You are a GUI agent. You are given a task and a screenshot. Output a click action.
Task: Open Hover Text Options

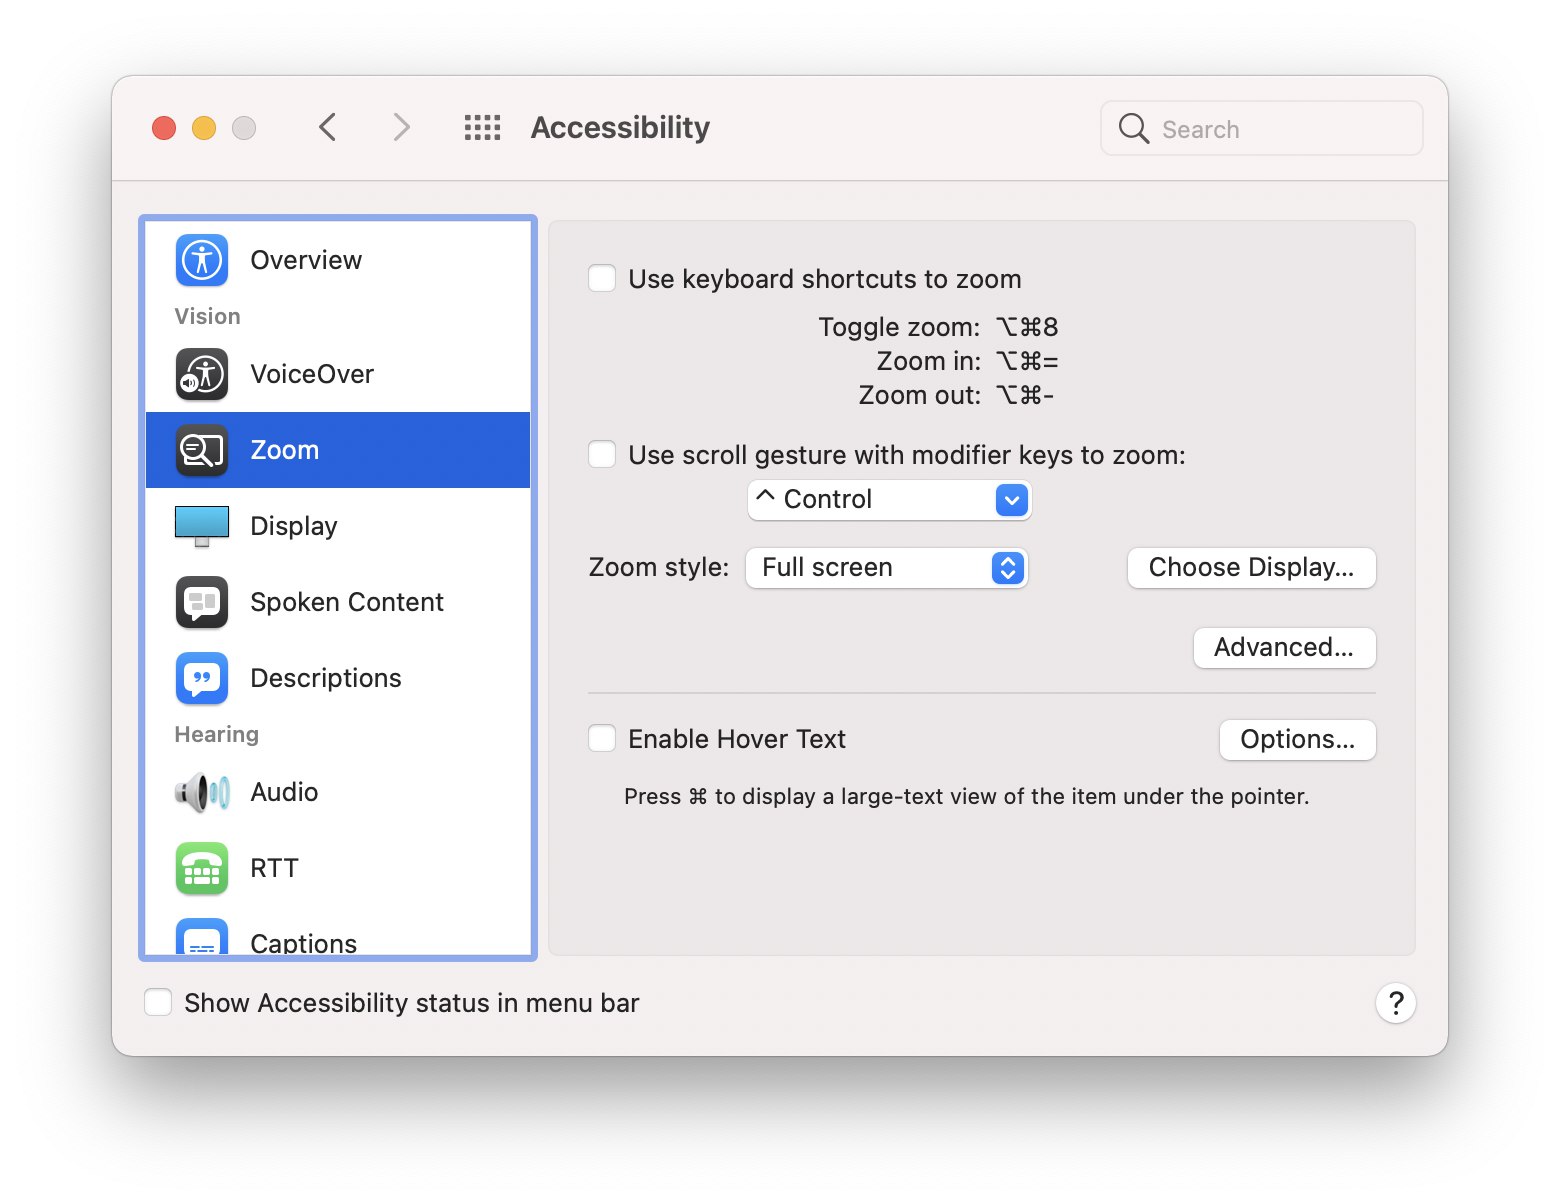pyautogui.click(x=1297, y=739)
